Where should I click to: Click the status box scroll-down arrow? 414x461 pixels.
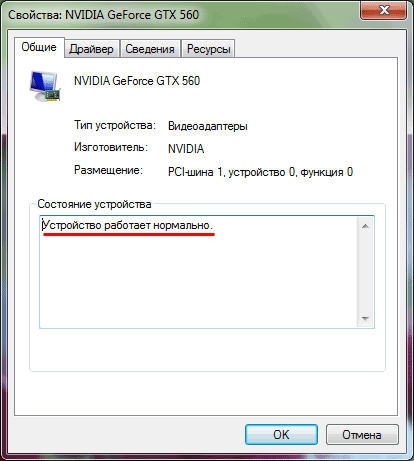pos(365,318)
